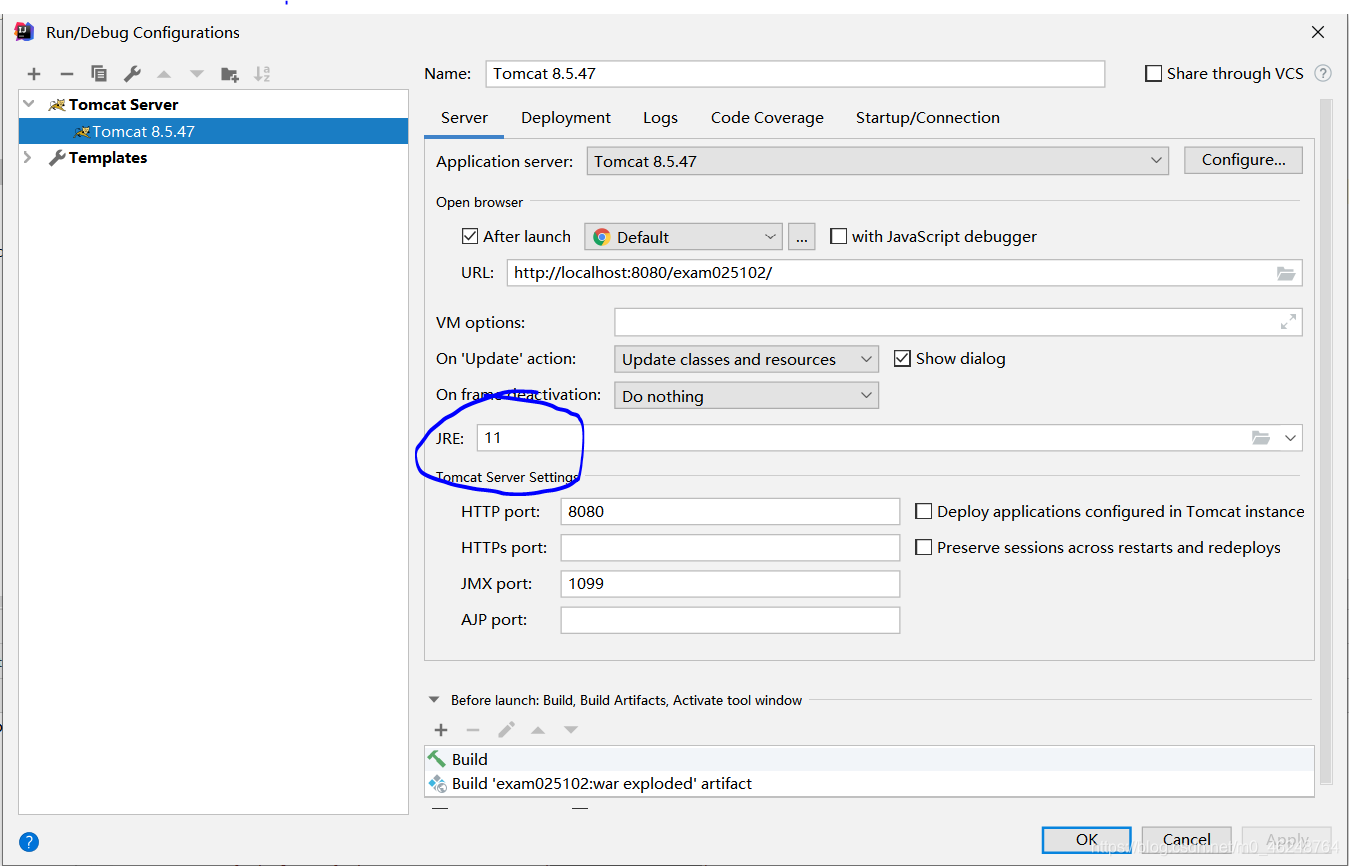Click JMX port field

point(730,583)
